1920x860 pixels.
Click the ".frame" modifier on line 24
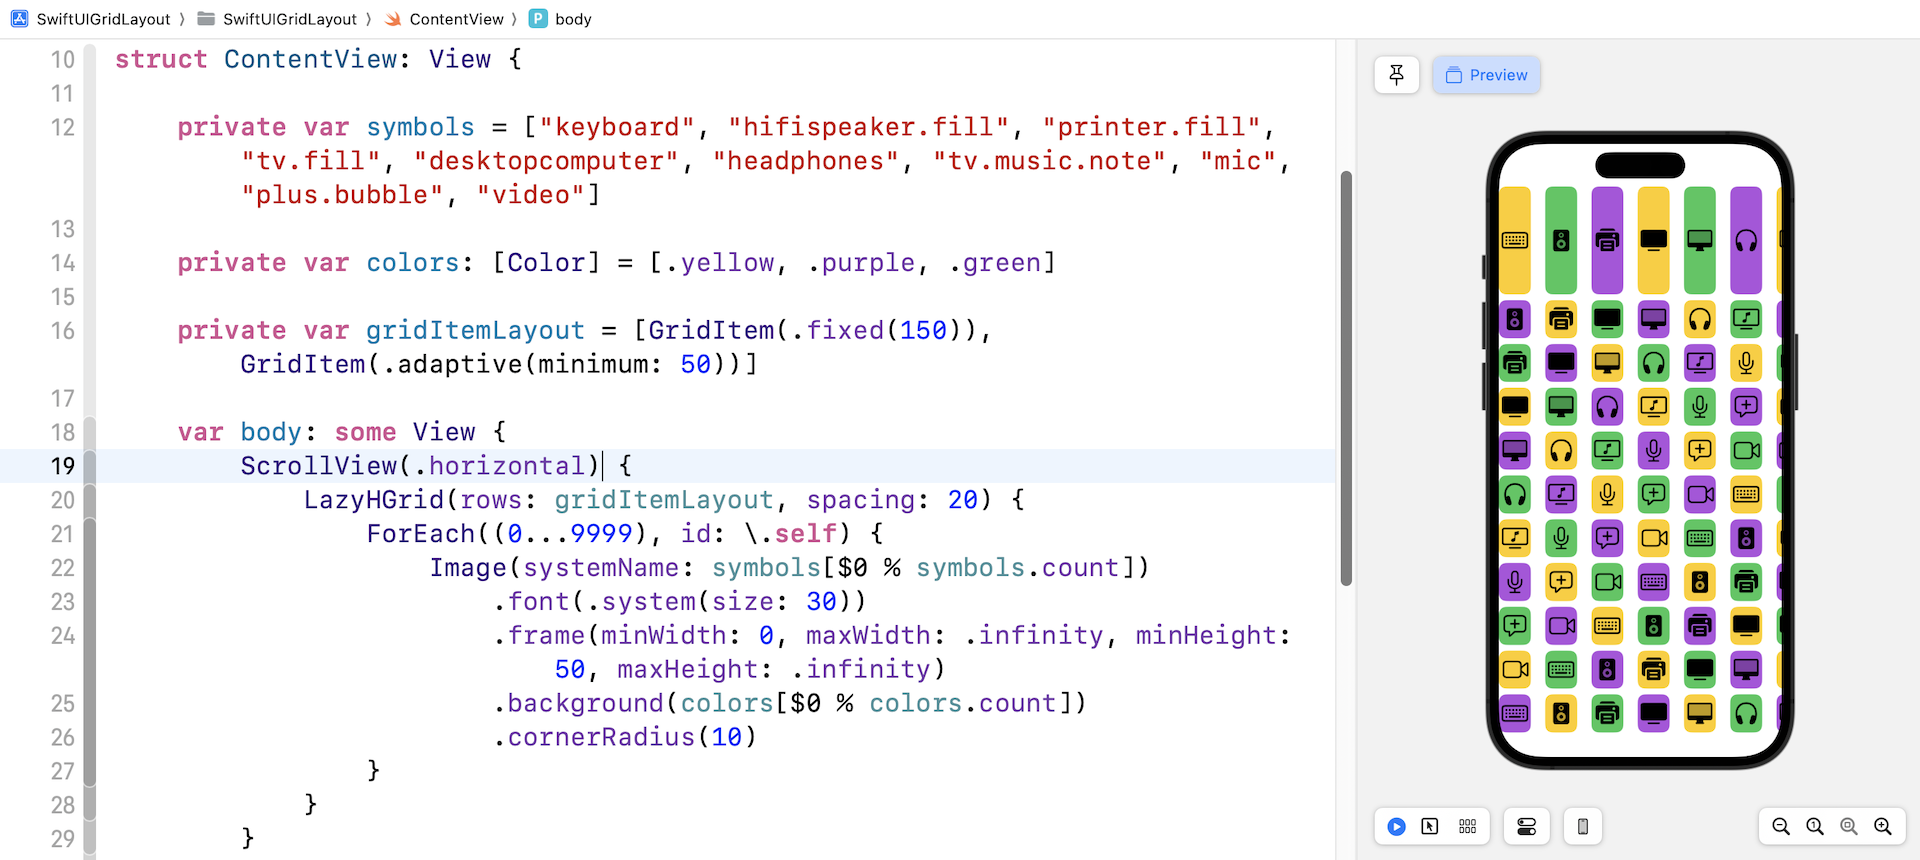(539, 635)
